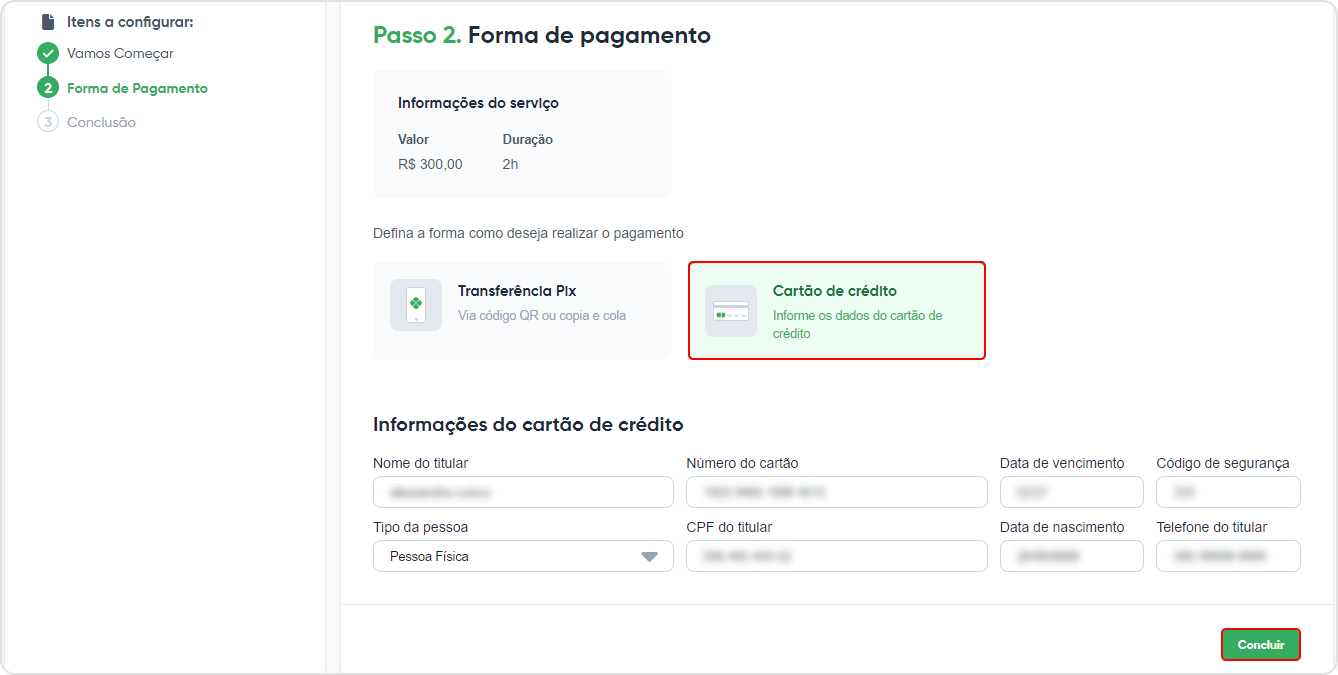Jump to the Conclusão step

[101, 122]
